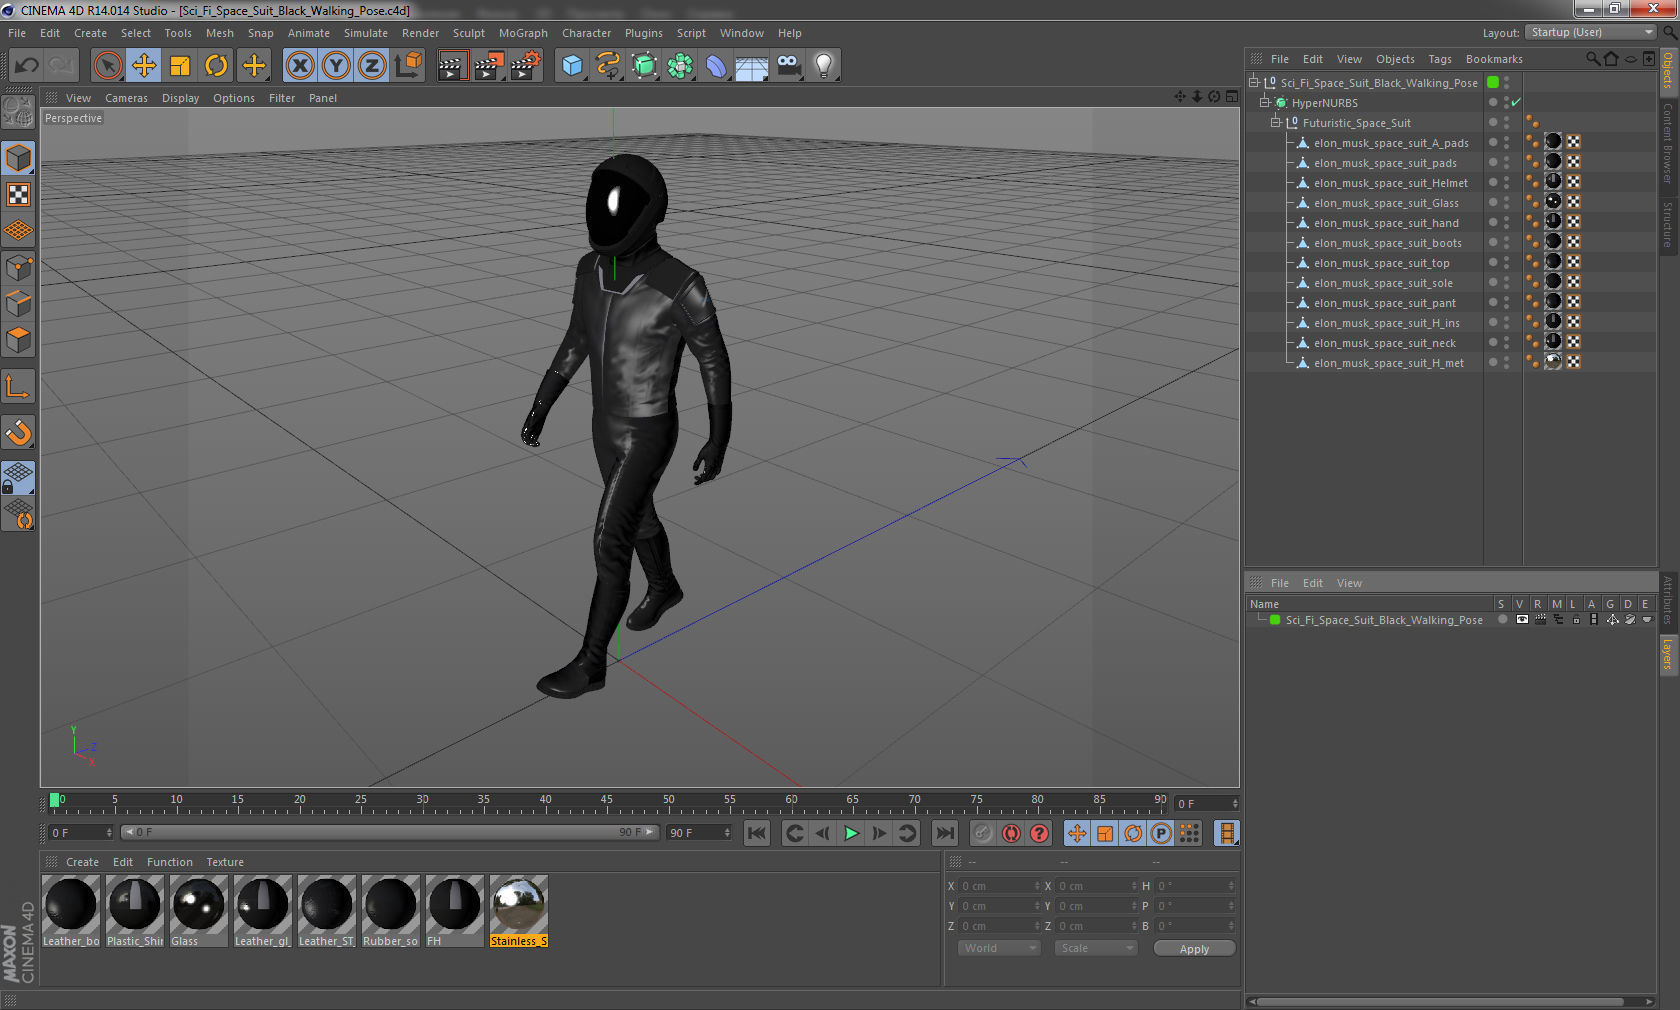Select the Stainless_S material

click(519, 911)
